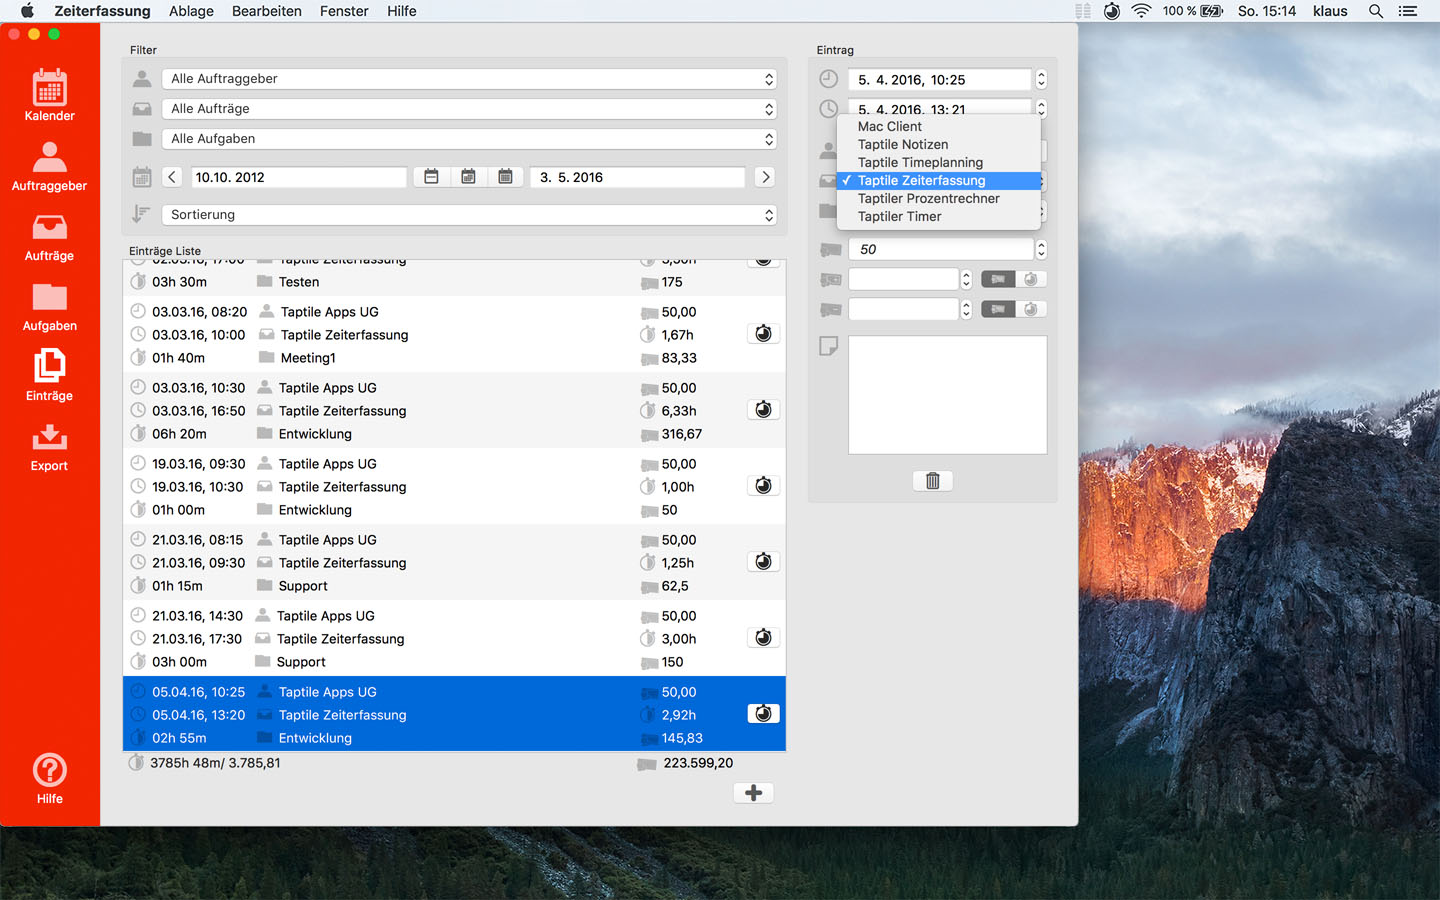Open Aufträge in the sidebar
The height and width of the screenshot is (900, 1440).
pyautogui.click(x=49, y=237)
